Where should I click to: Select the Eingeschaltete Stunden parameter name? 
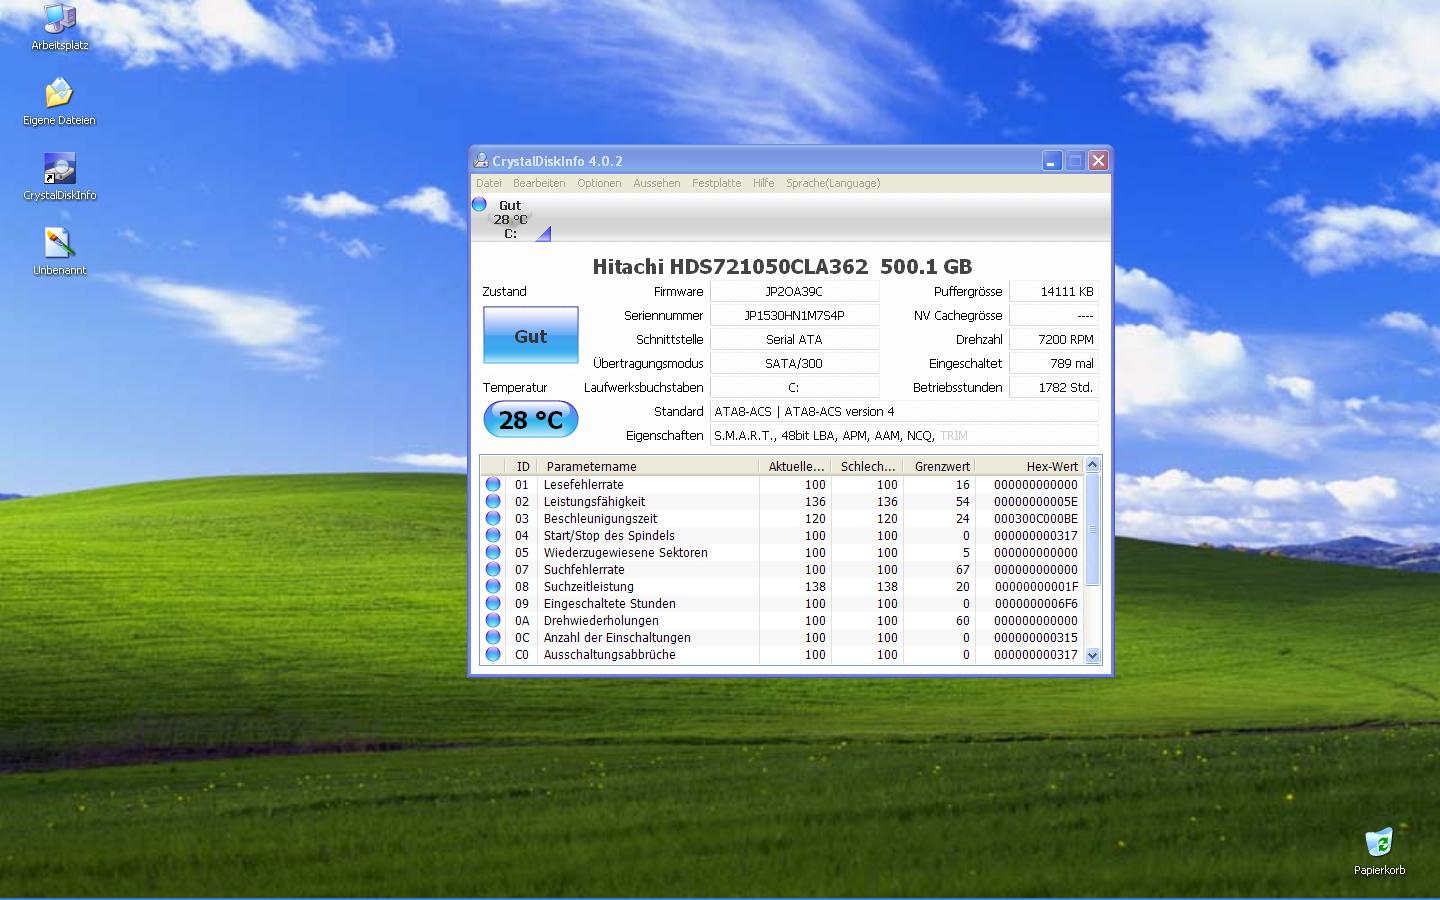point(609,603)
